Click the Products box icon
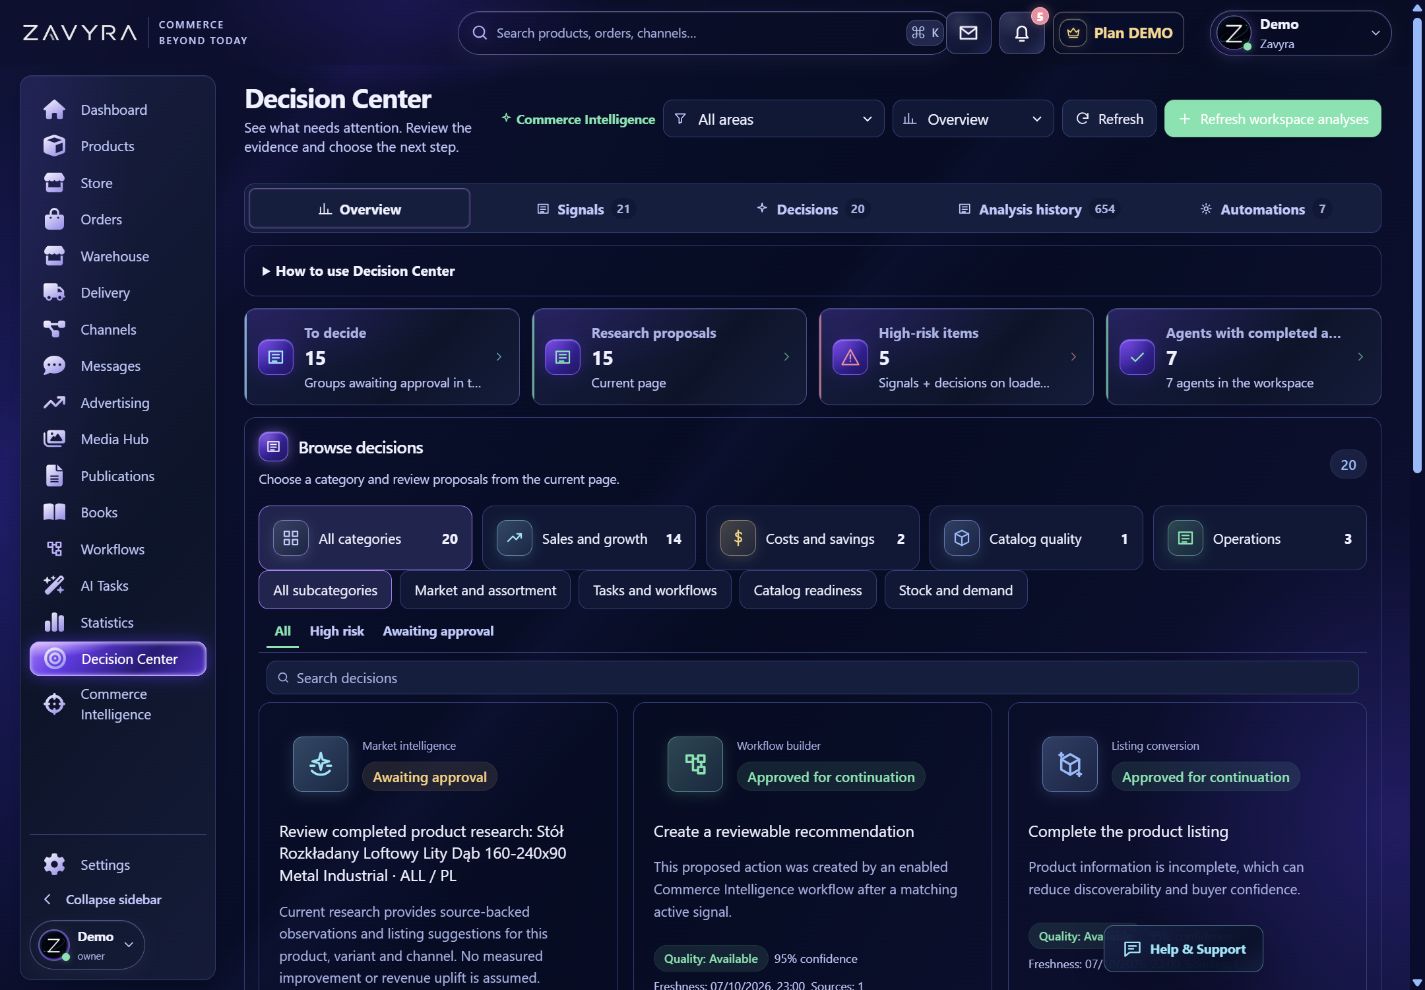The width and height of the screenshot is (1425, 990). coord(54,146)
